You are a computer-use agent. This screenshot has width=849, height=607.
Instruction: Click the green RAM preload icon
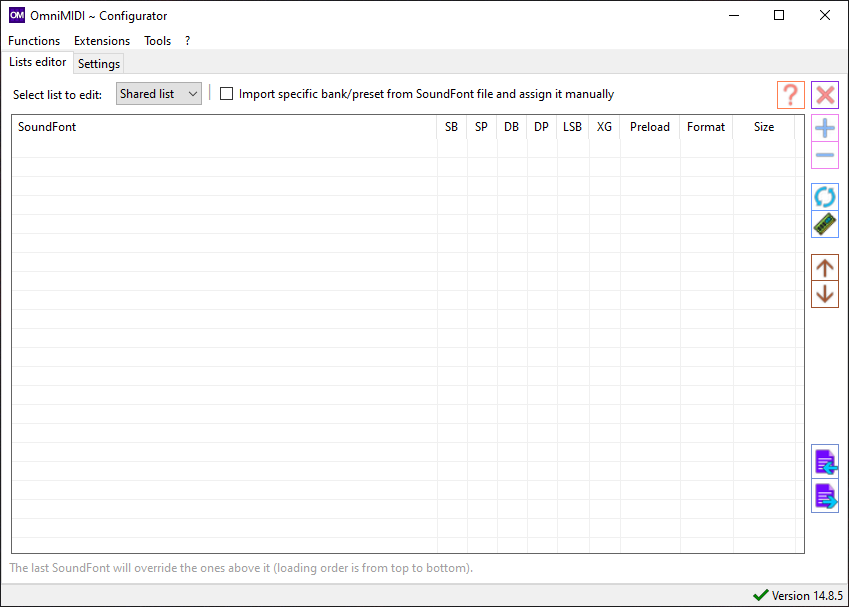[825, 224]
